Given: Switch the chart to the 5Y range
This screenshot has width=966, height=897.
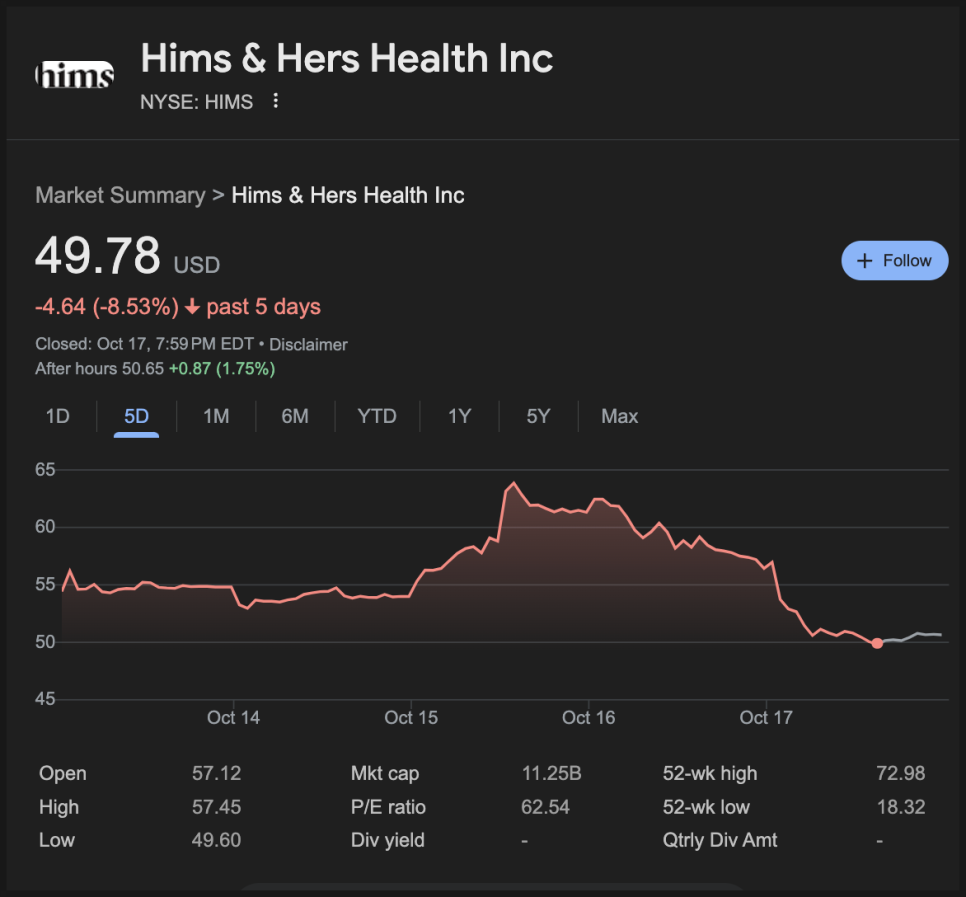Looking at the screenshot, I should tap(538, 416).
